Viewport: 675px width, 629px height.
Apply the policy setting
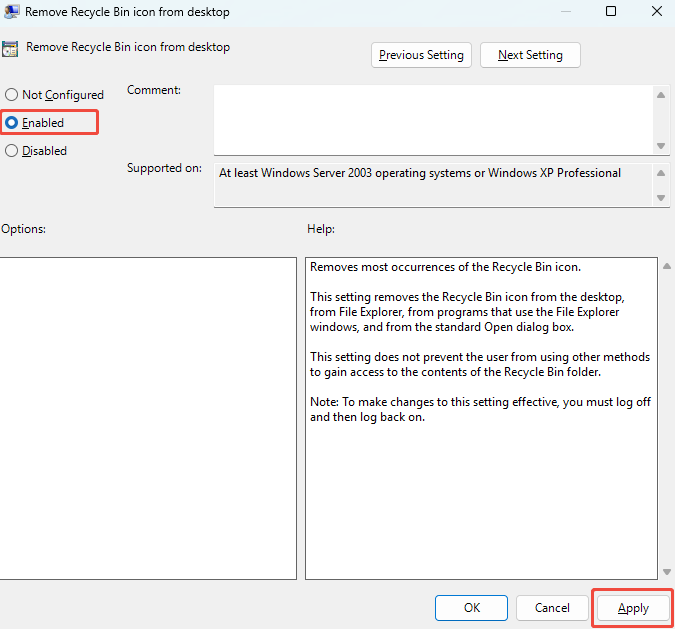[633, 608]
